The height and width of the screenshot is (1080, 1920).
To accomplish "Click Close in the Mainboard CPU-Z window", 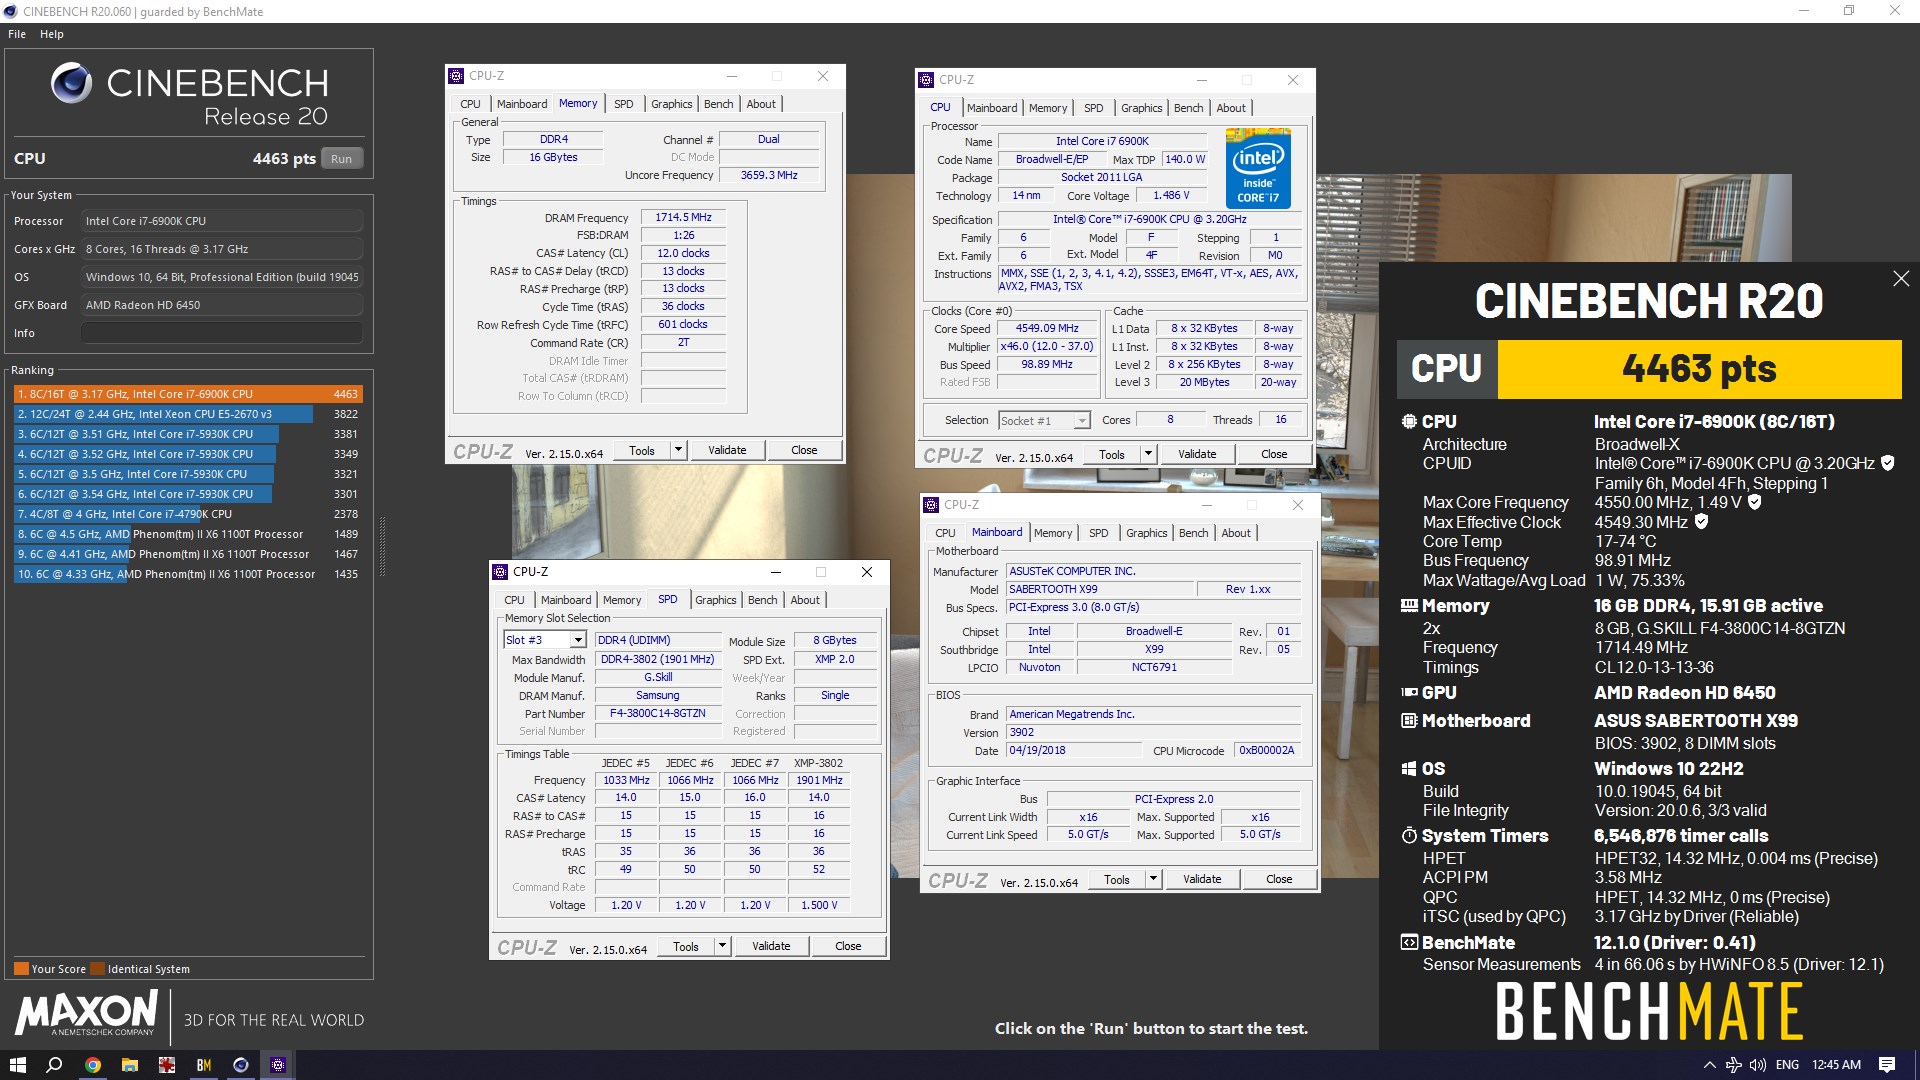I will (1279, 879).
